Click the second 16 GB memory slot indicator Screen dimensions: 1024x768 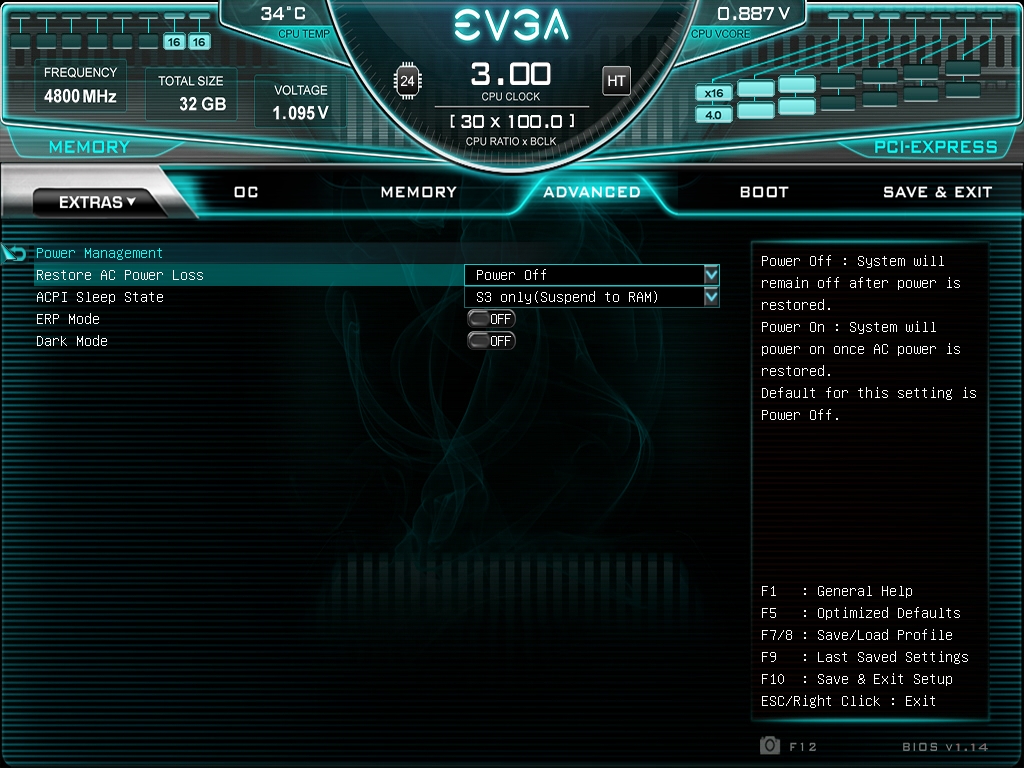(199, 42)
